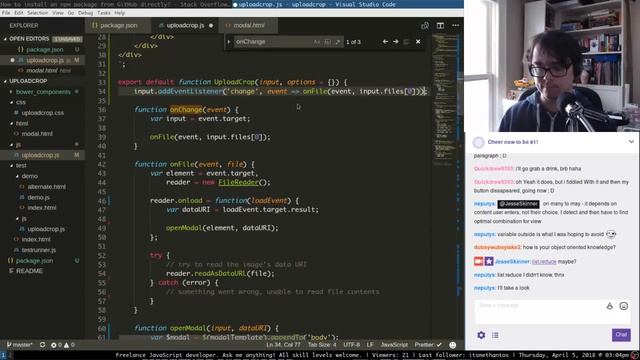Image resolution: width=640 pixels, height=360 pixels.
Task: Open the Go menu
Action: [x=71, y=13]
